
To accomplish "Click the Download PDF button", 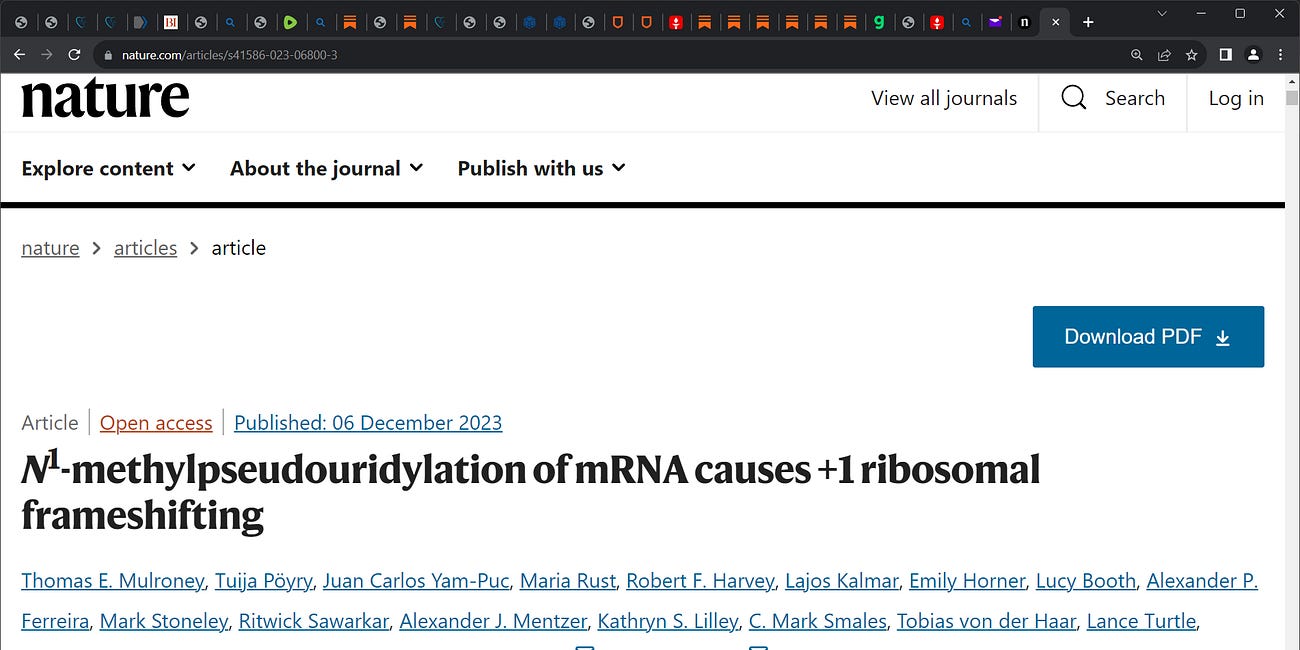I will (x=1148, y=336).
